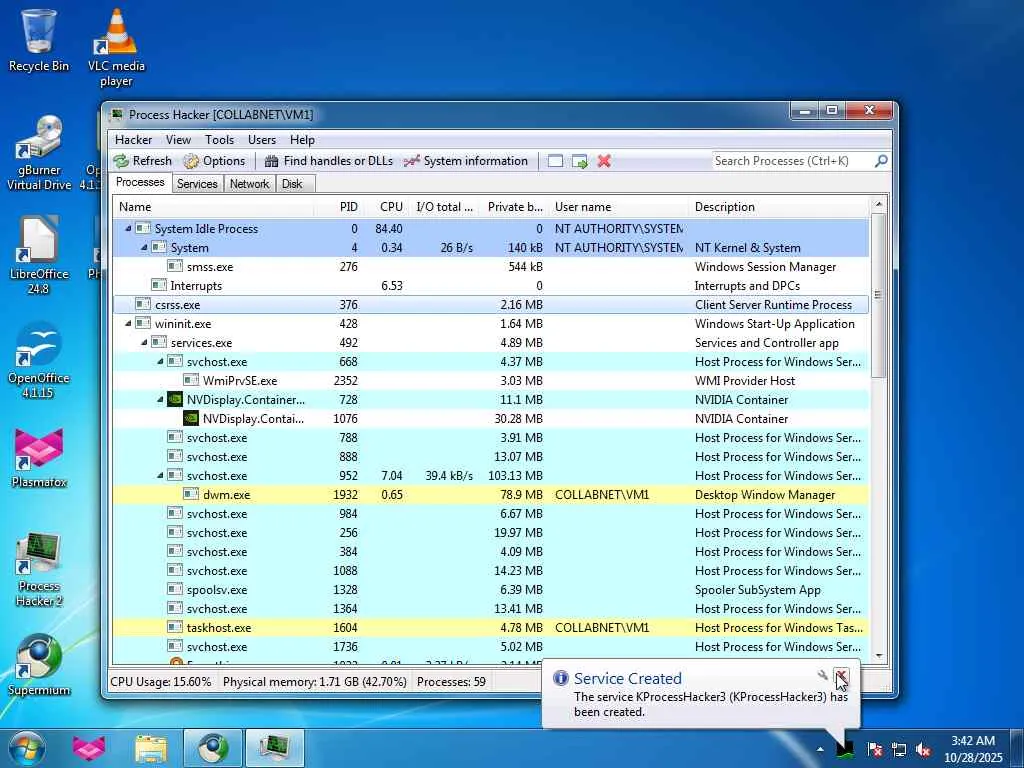Click the muted volume tray icon
This screenshot has height=768, width=1024.
[923, 749]
